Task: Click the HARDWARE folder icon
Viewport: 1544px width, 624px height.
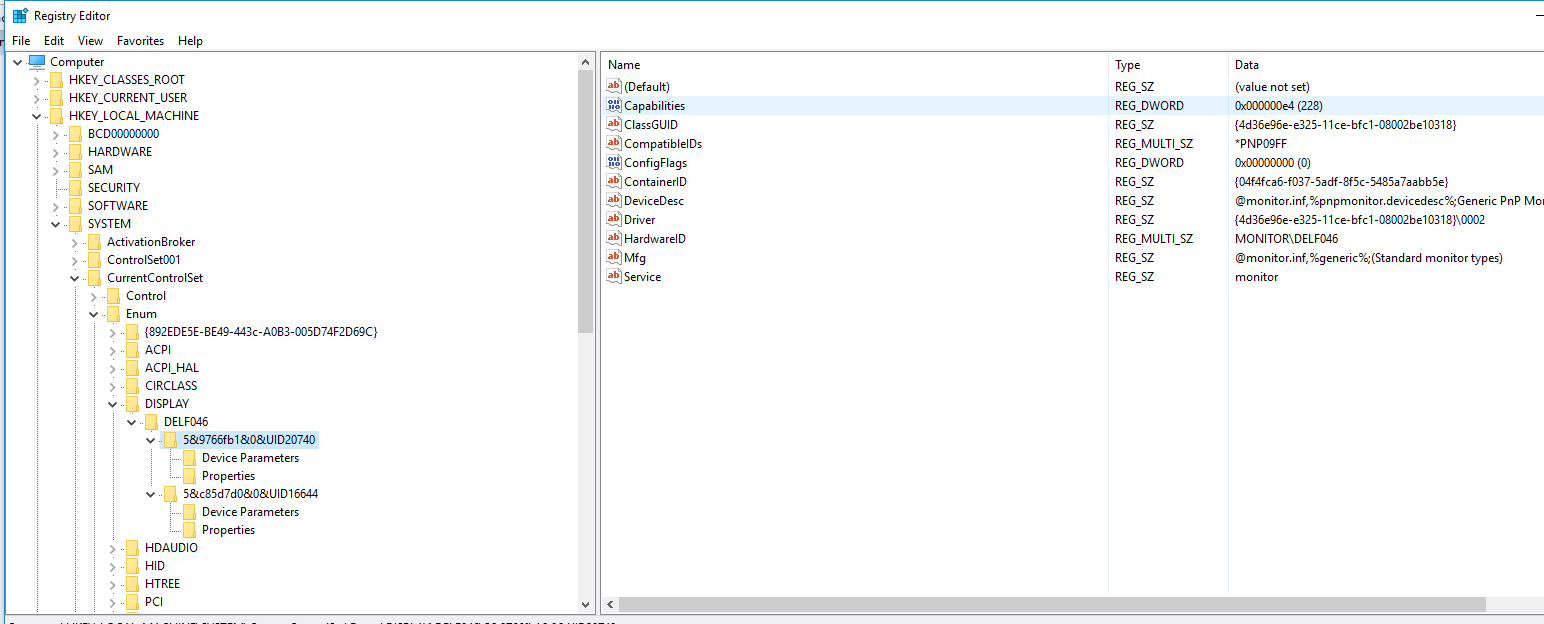Action: 75,152
